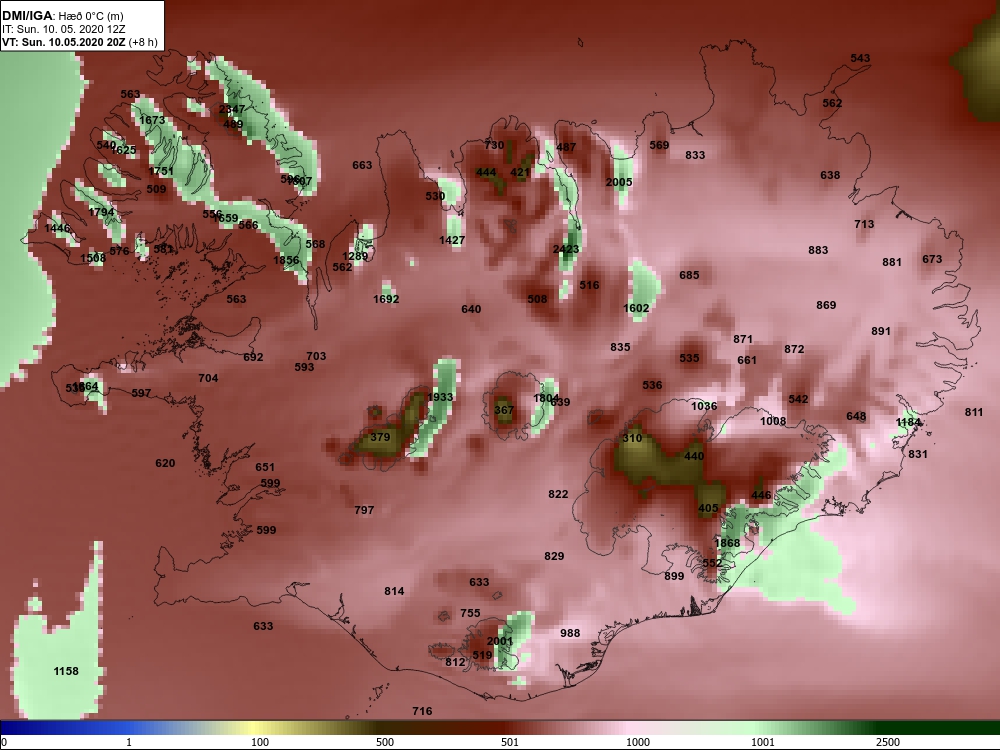Click the 822 height value
The image size is (1000, 750).
point(558,494)
